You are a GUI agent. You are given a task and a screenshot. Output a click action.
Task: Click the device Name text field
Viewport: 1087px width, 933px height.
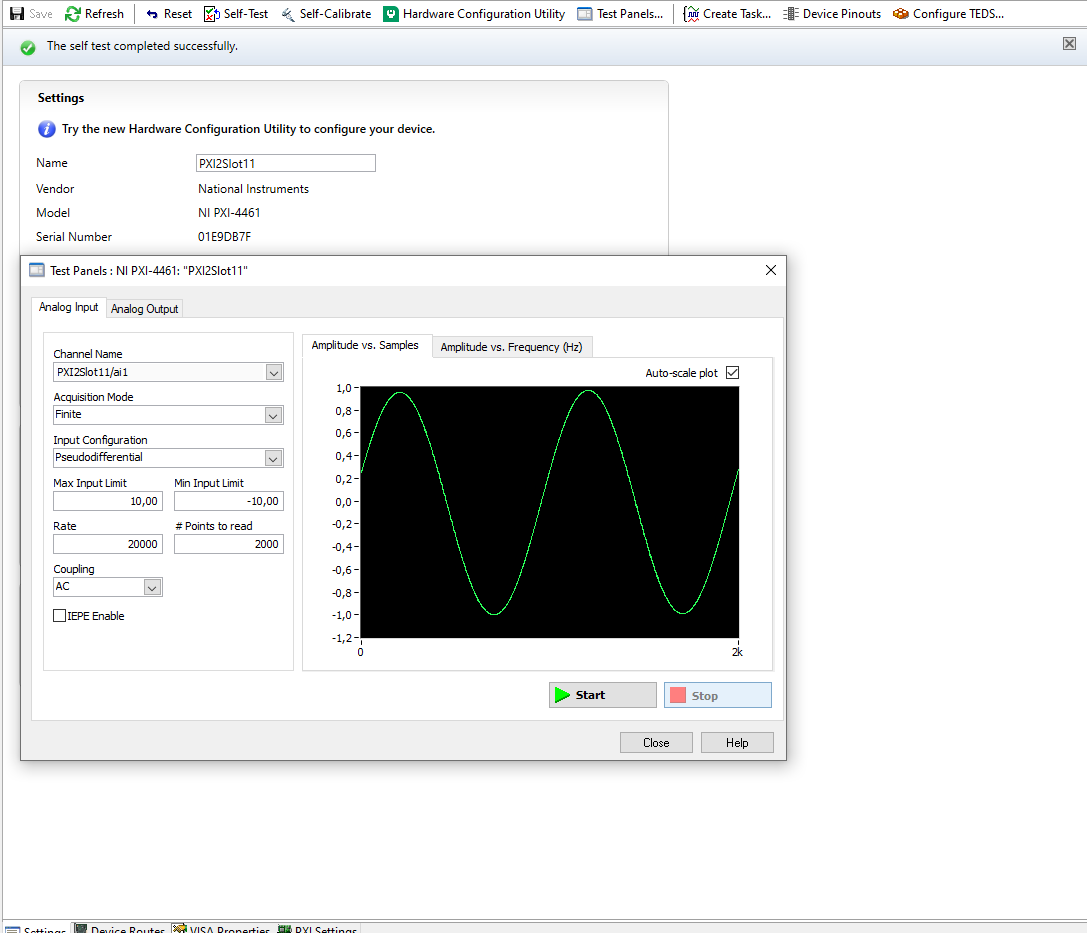pos(286,164)
